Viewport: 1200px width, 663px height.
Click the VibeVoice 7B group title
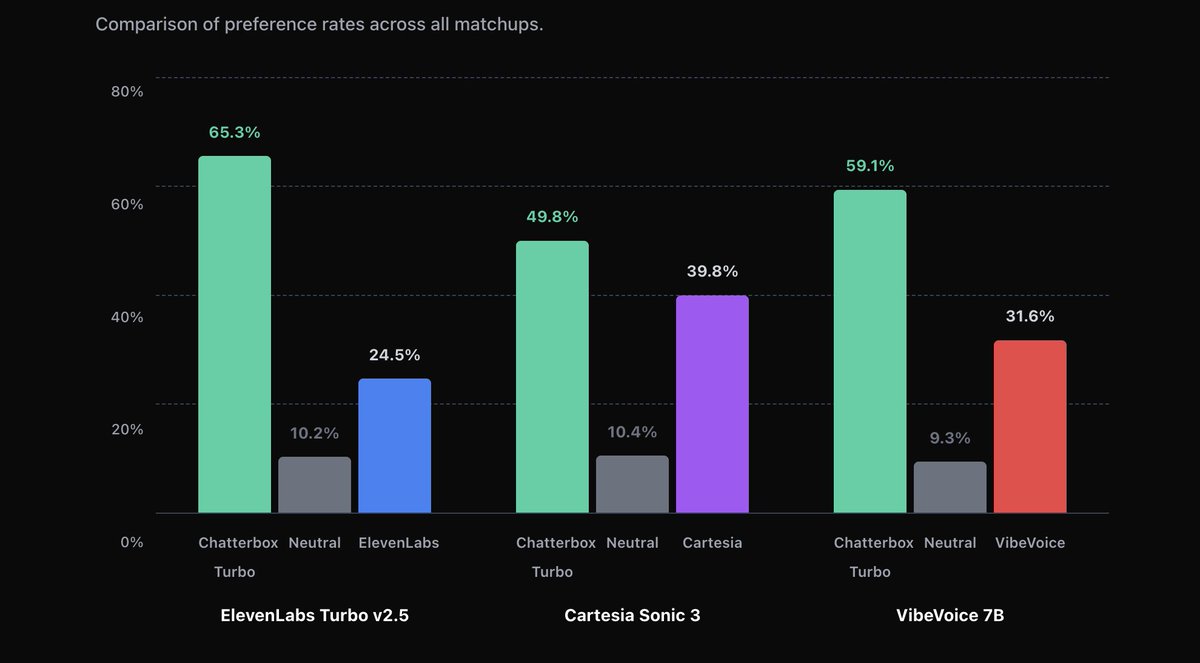click(950, 616)
